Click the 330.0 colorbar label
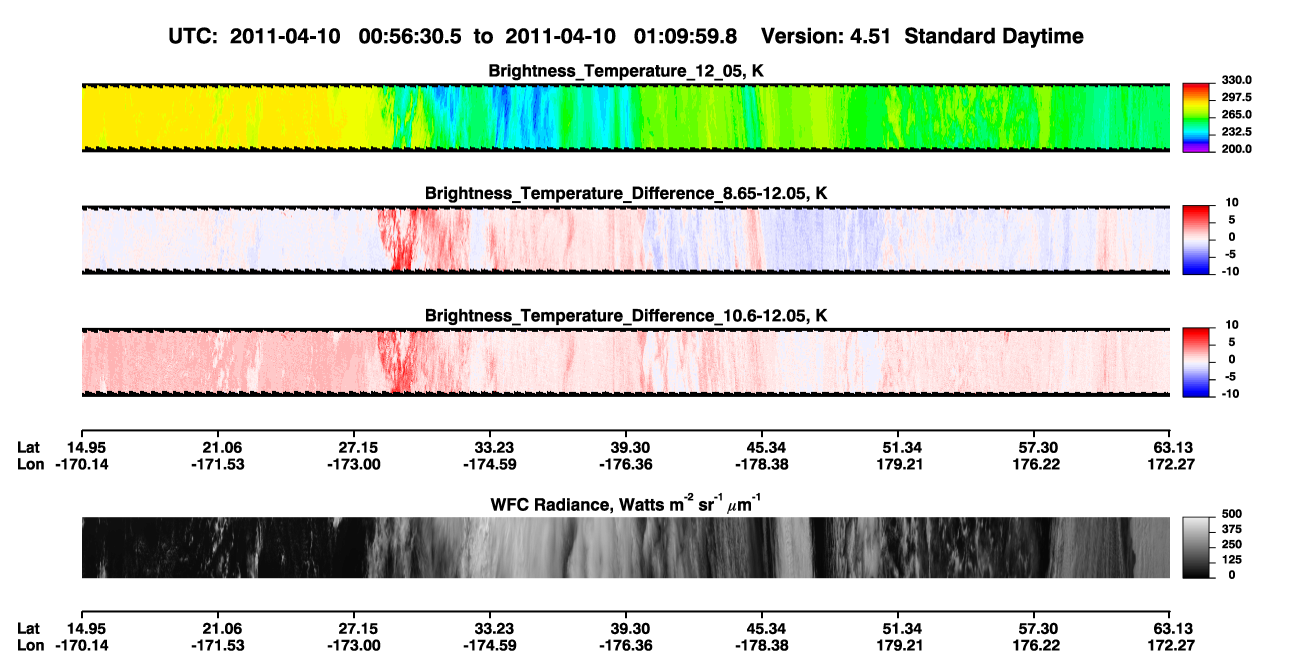Image resolution: width=1300 pixels, height=667 pixels. click(1237, 80)
